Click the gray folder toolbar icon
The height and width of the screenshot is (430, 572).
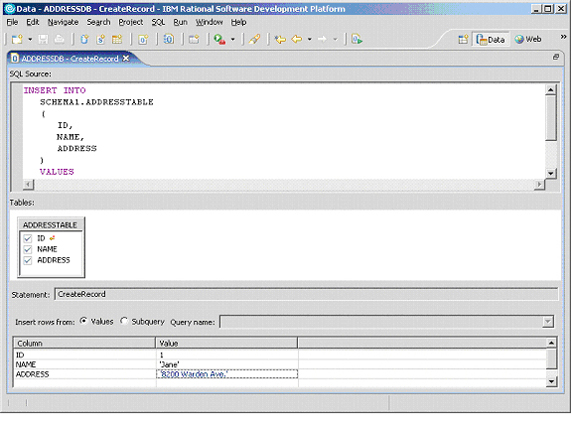click(194, 39)
